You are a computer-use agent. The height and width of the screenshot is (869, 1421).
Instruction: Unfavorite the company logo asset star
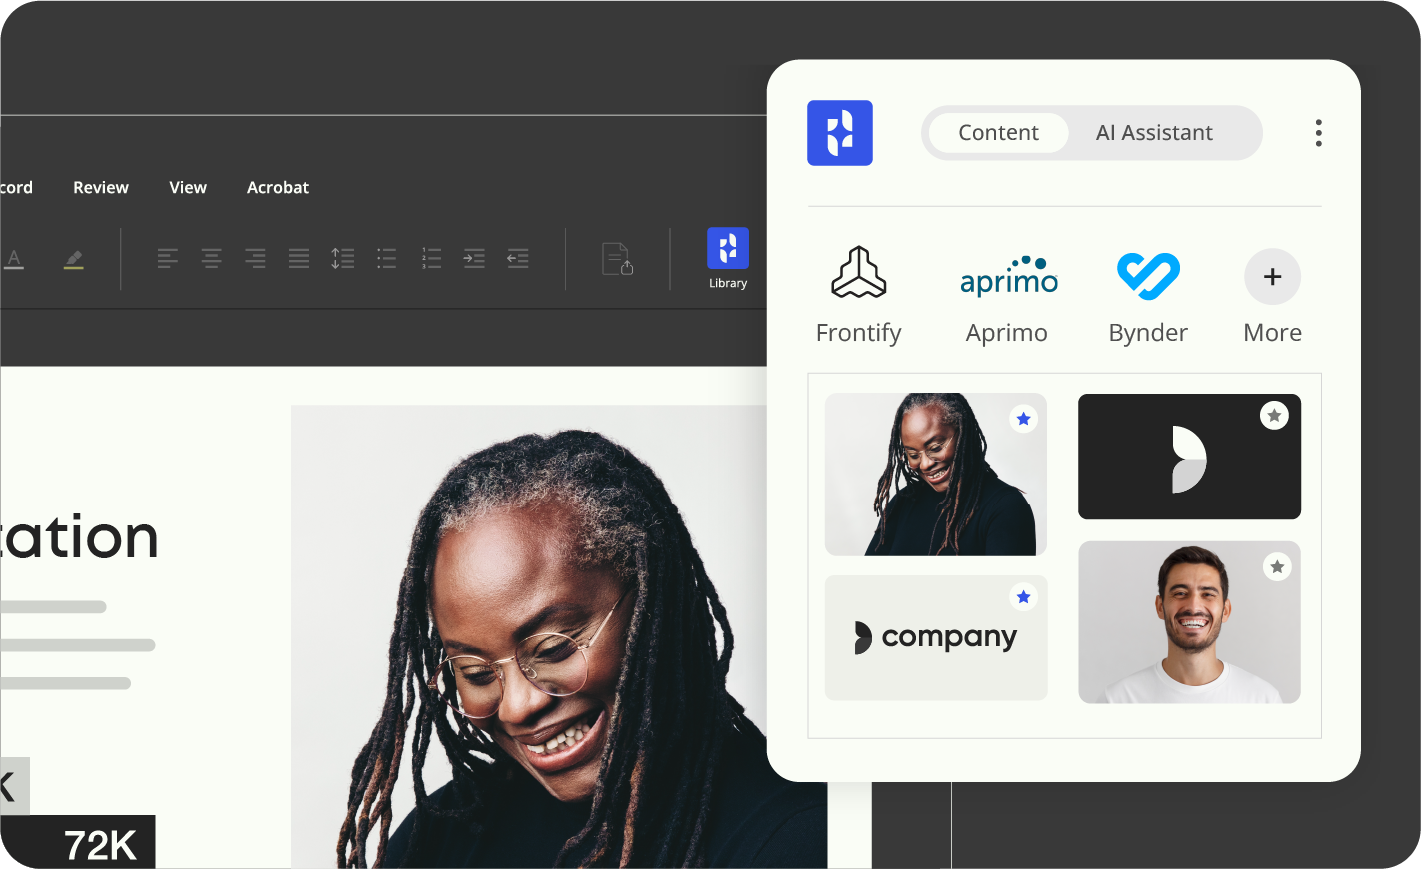pyautogui.click(x=1023, y=597)
